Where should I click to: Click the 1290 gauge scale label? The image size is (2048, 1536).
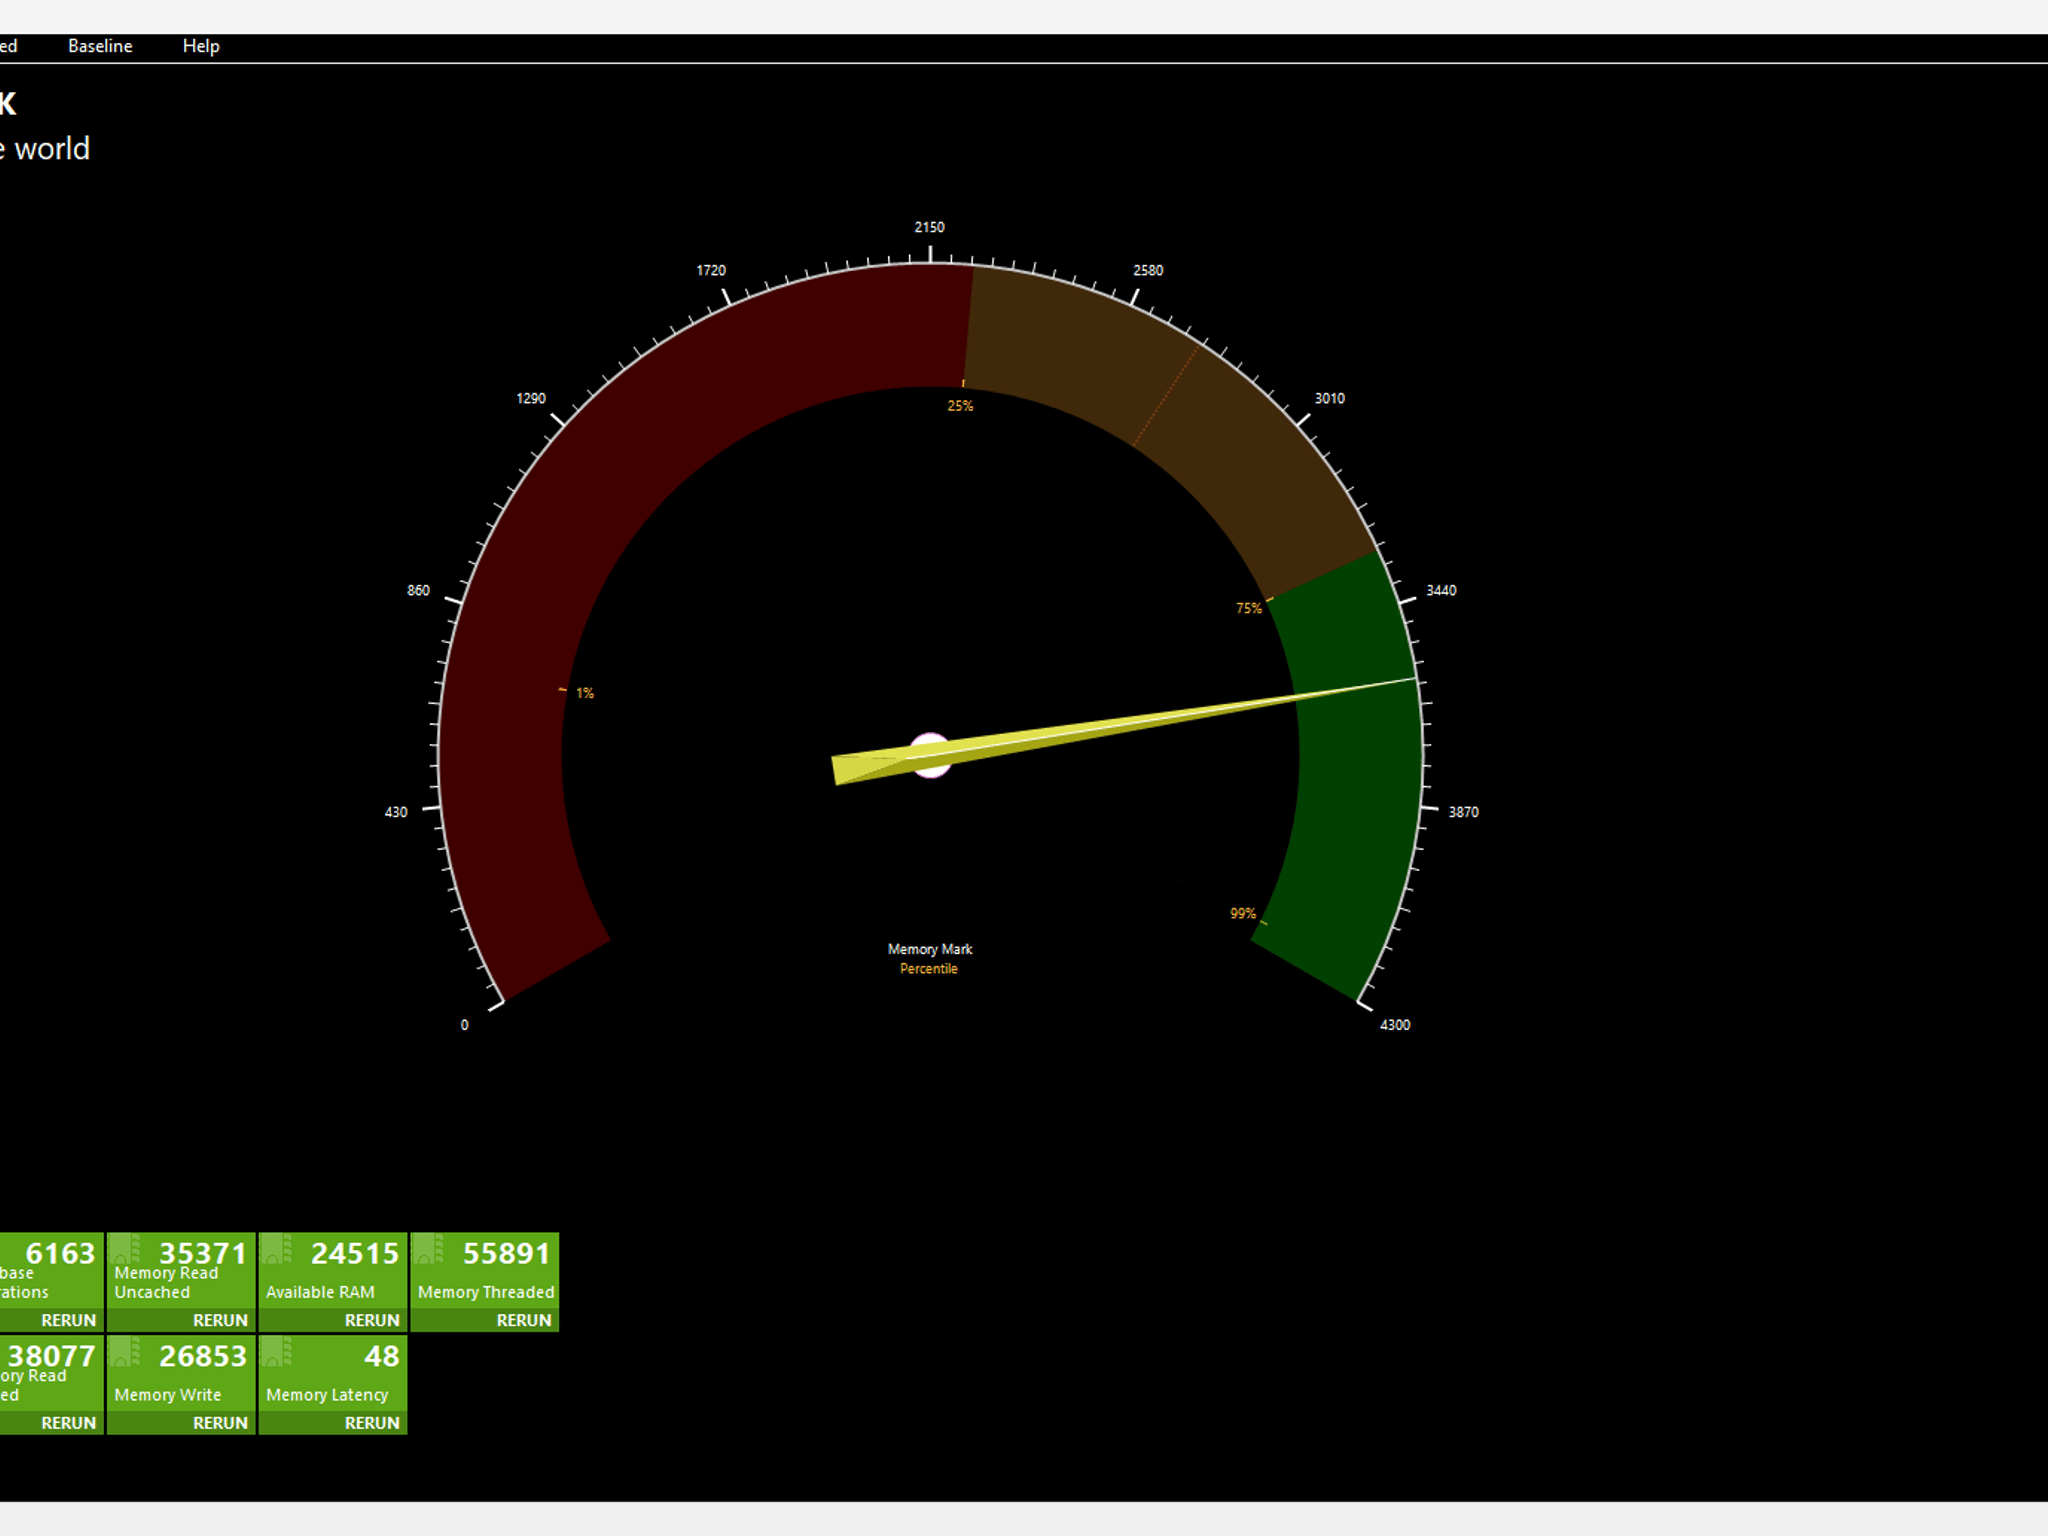click(531, 398)
